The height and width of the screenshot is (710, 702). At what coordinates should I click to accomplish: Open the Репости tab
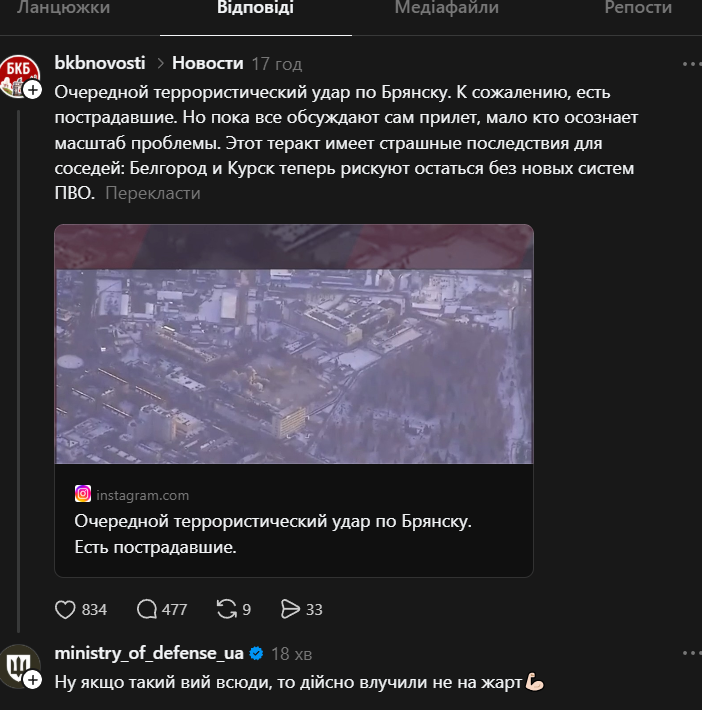638,8
